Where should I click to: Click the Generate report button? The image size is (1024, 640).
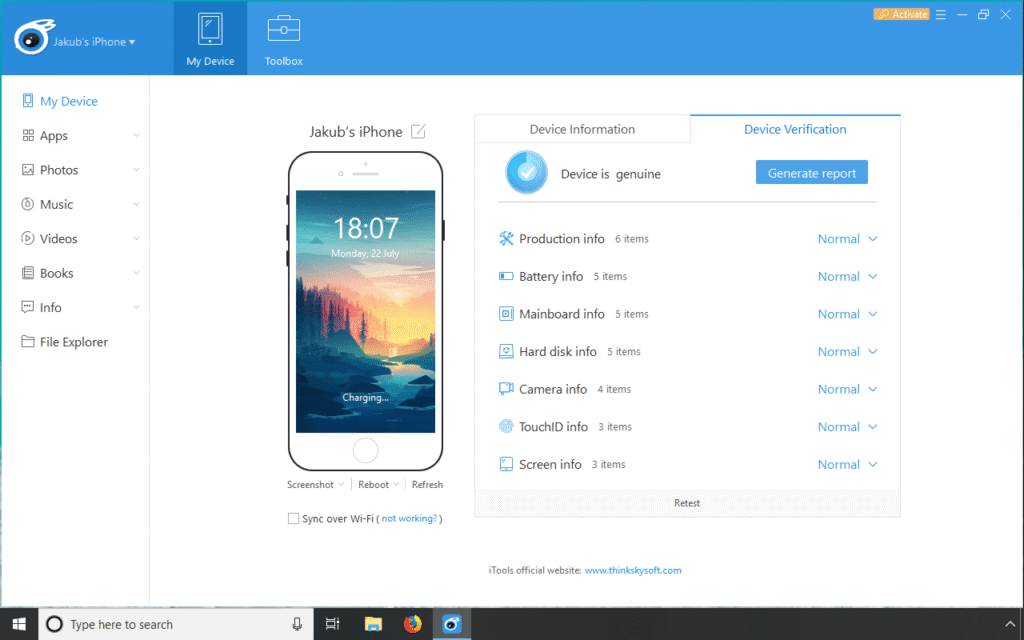click(x=811, y=172)
